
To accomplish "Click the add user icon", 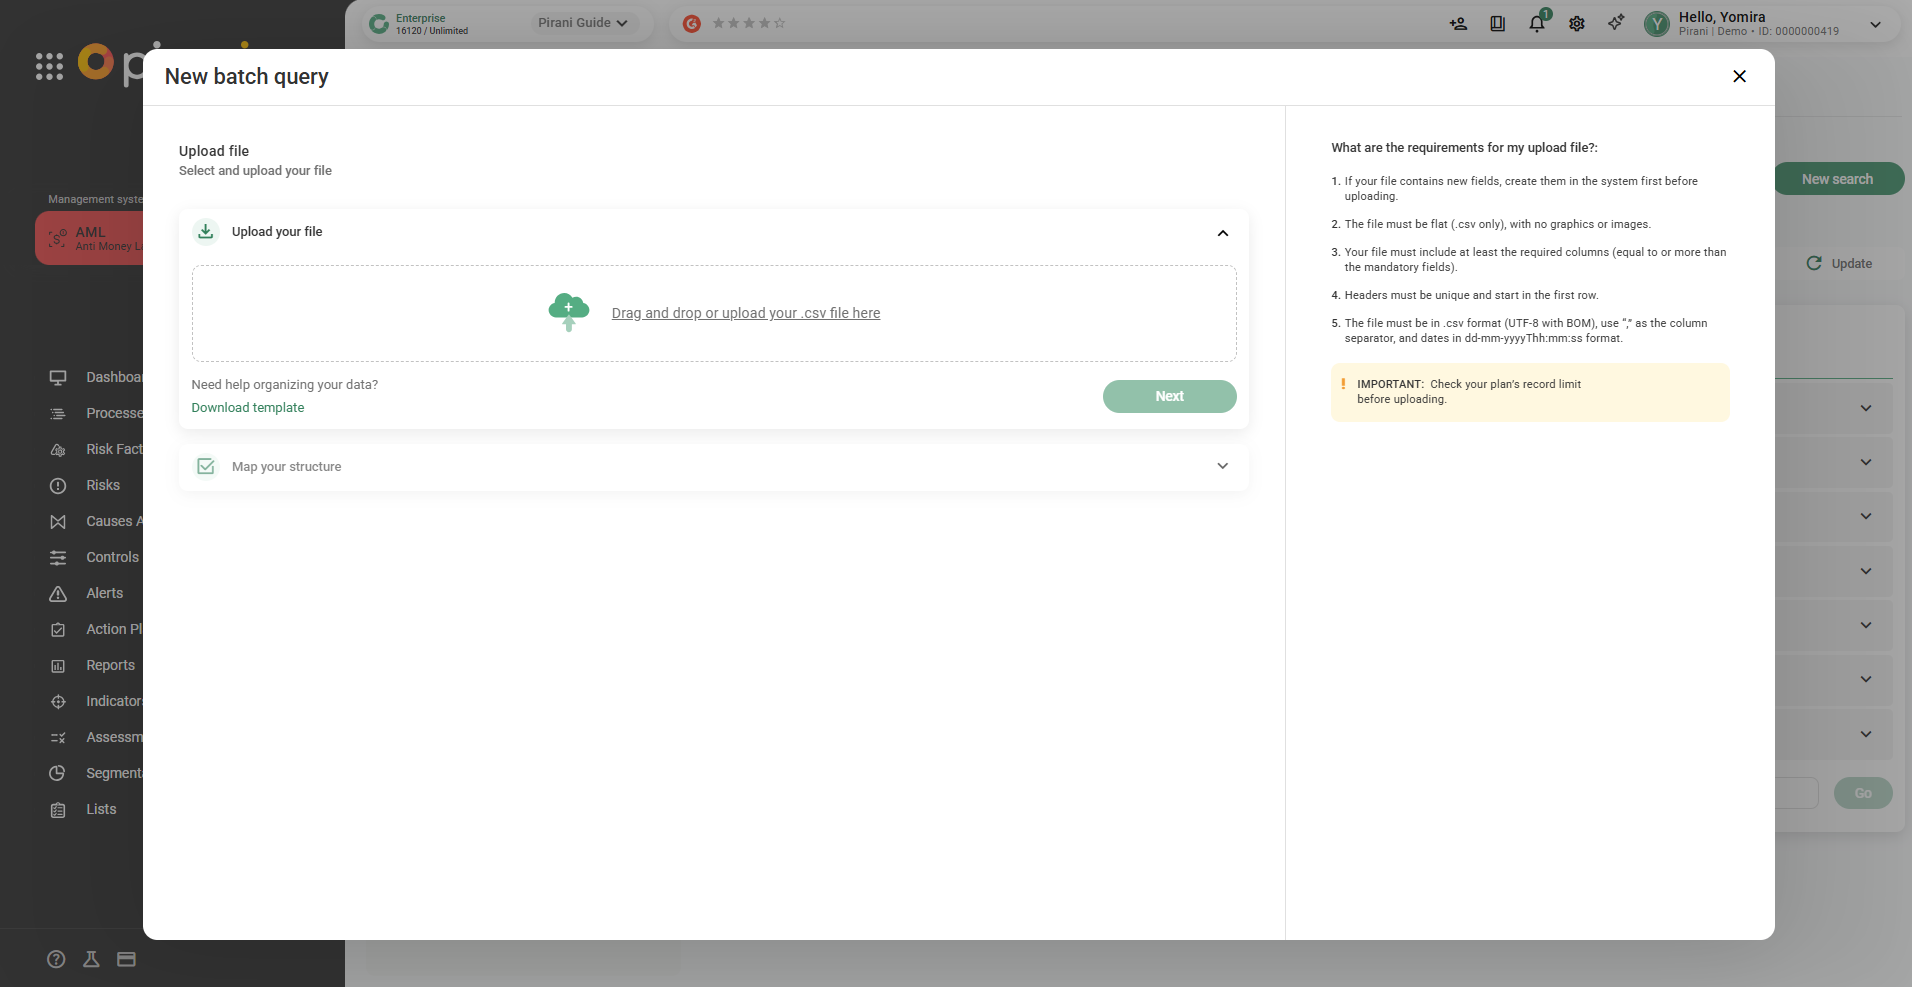I will [1458, 24].
